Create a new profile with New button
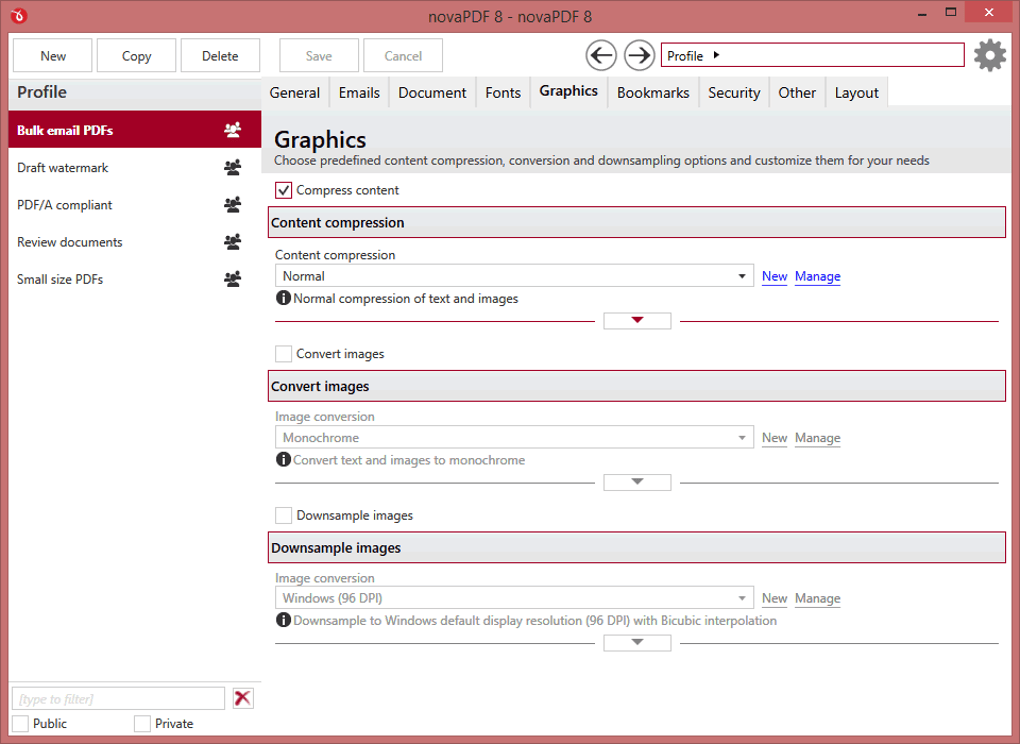1020x744 pixels. [x=53, y=56]
